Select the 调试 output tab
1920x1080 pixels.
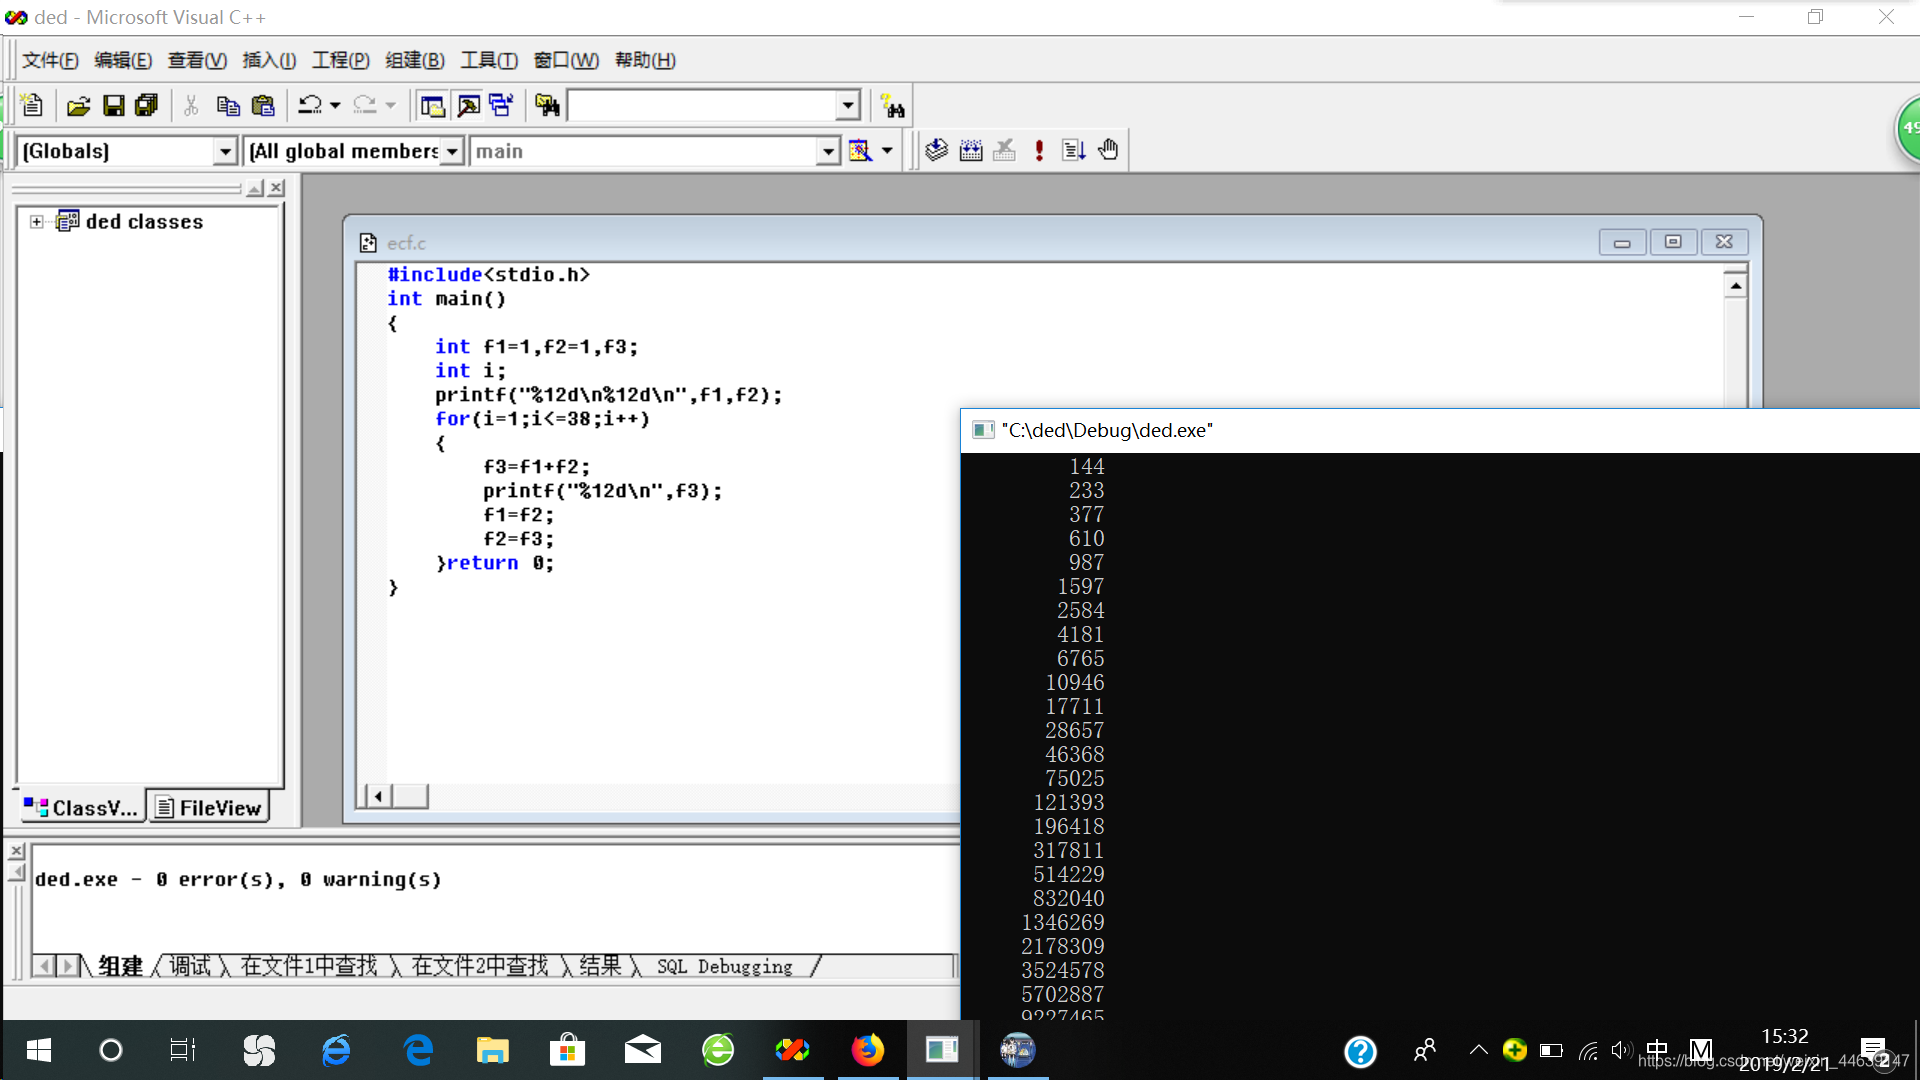click(x=189, y=966)
